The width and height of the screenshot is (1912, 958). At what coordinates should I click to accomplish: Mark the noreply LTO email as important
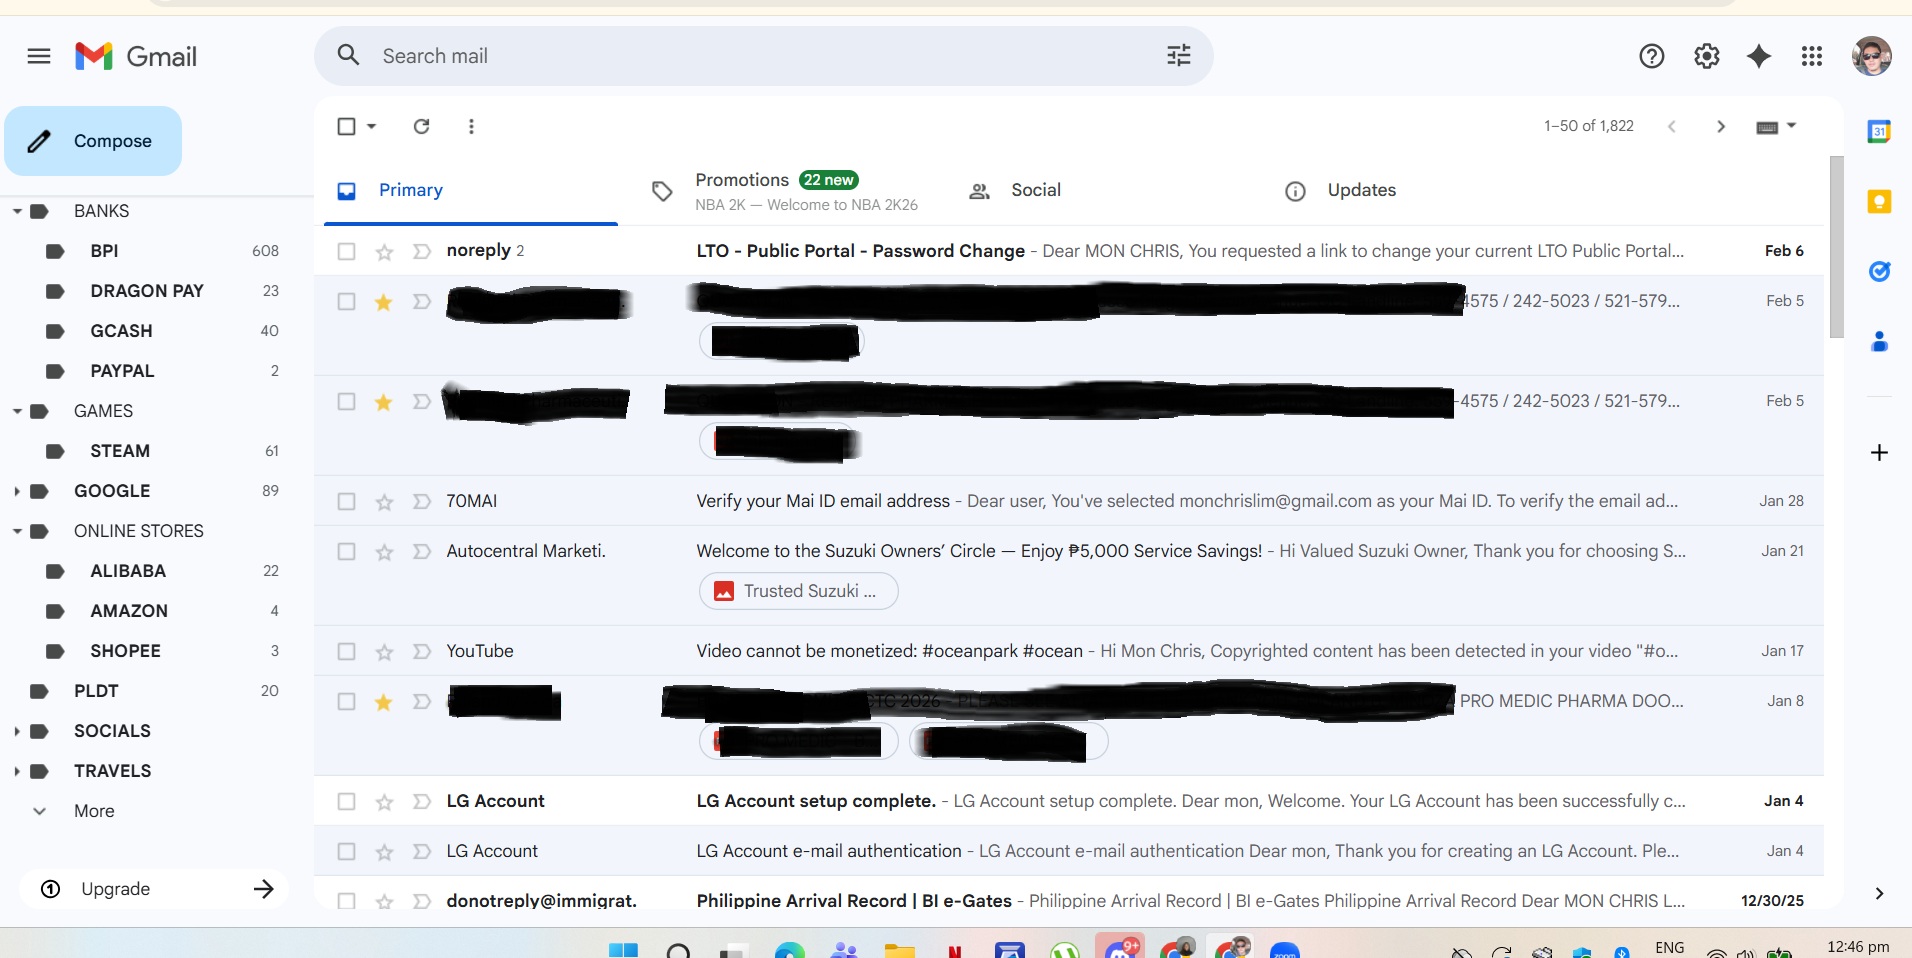pos(422,251)
